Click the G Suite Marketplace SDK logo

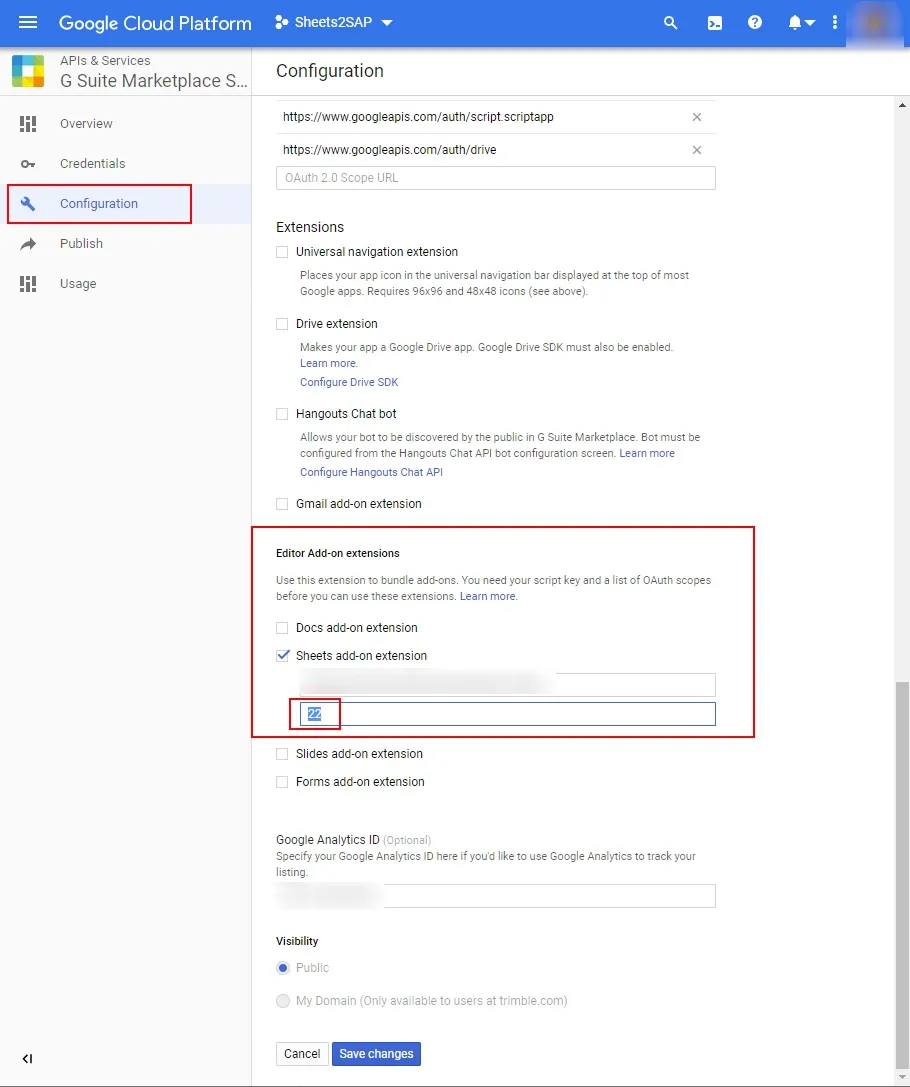[x=28, y=71]
